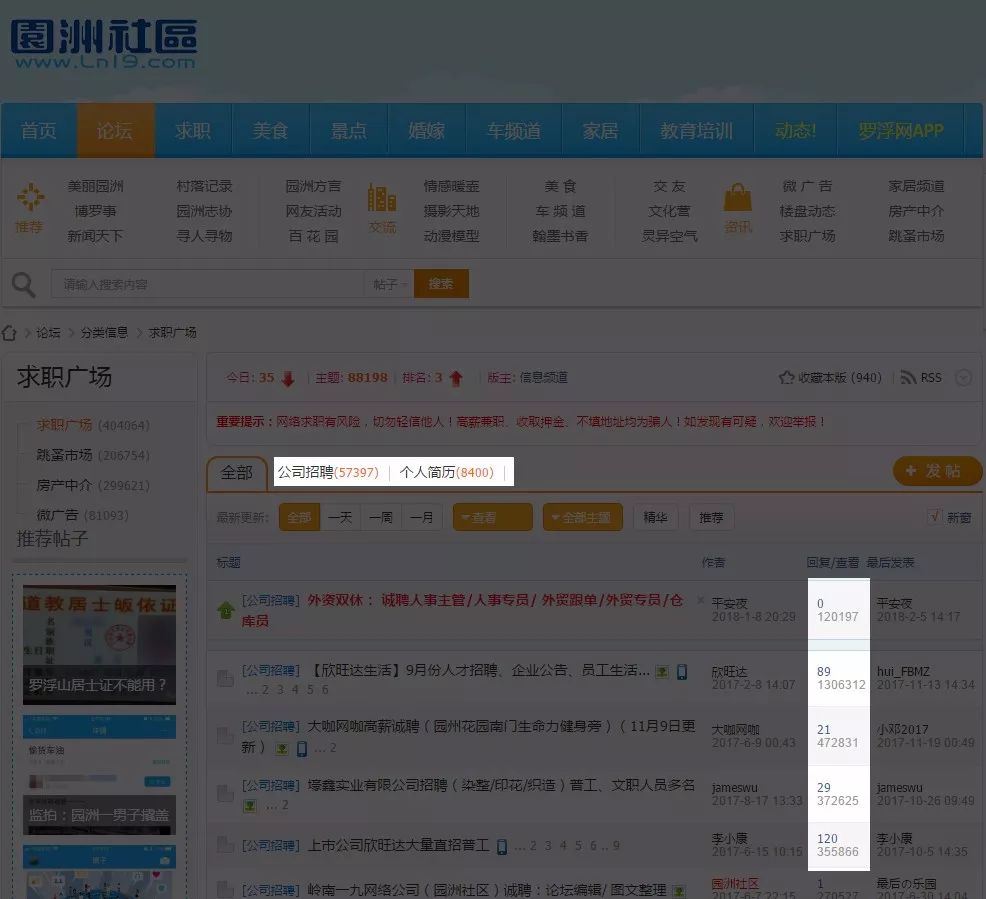Select the 全部 time filter
Image resolution: width=986 pixels, height=899 pixels.
[x=299, y=517]
